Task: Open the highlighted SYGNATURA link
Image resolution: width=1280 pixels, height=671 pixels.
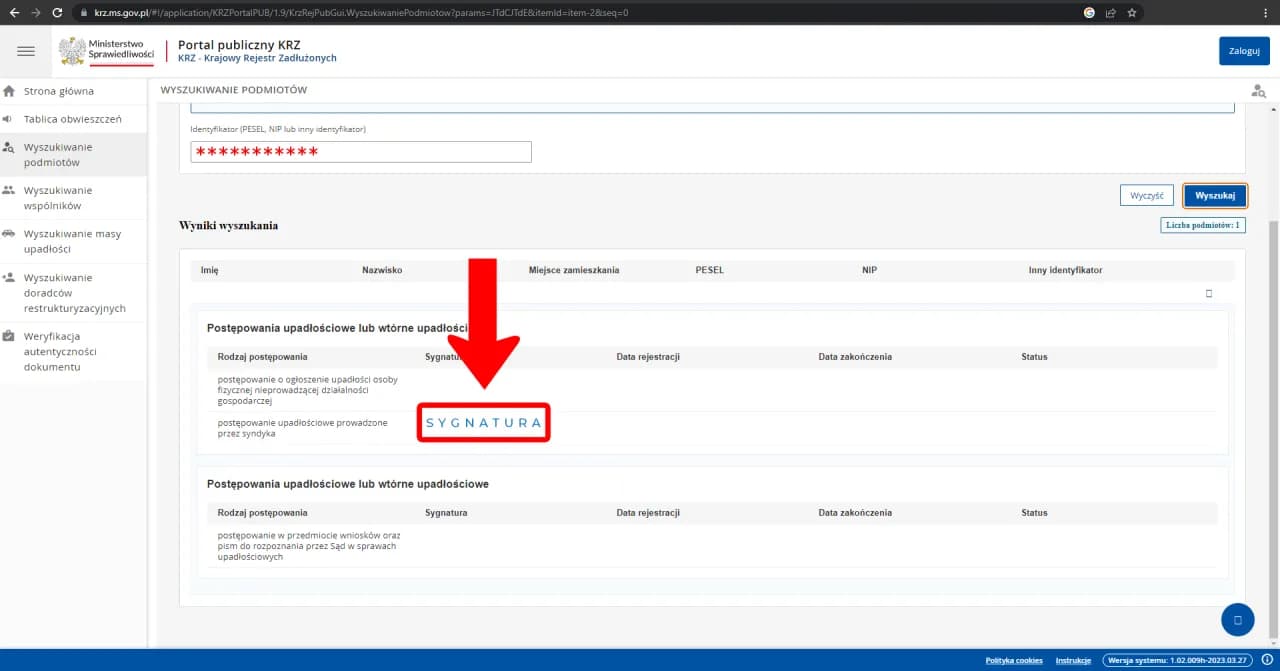Action: click(x=484, y=423)
